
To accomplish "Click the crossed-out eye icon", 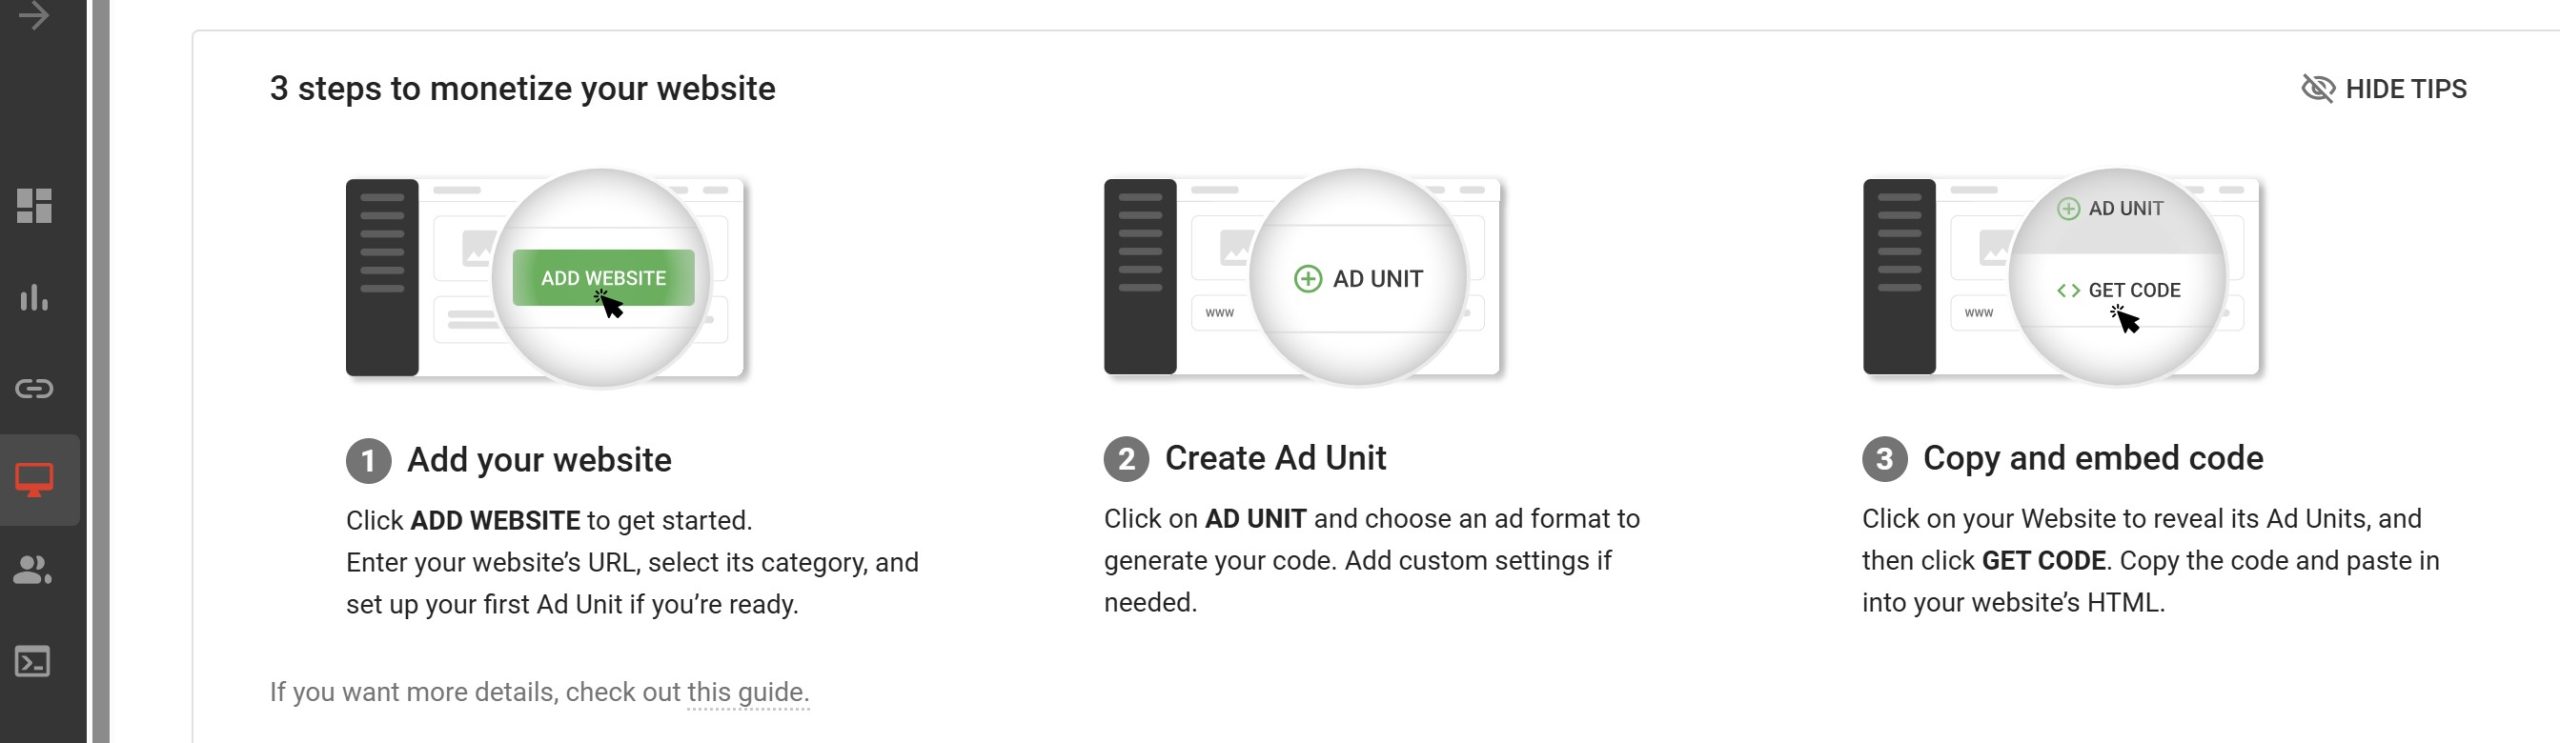I will coord(2318,89).
